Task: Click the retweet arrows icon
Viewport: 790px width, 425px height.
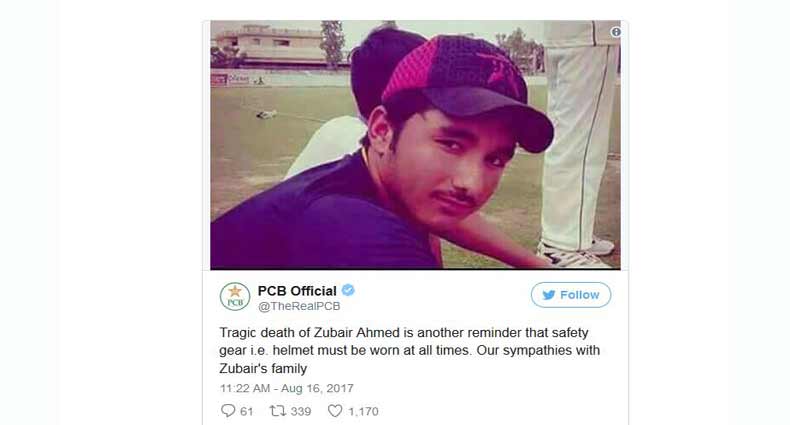Action: coord(278,411)
